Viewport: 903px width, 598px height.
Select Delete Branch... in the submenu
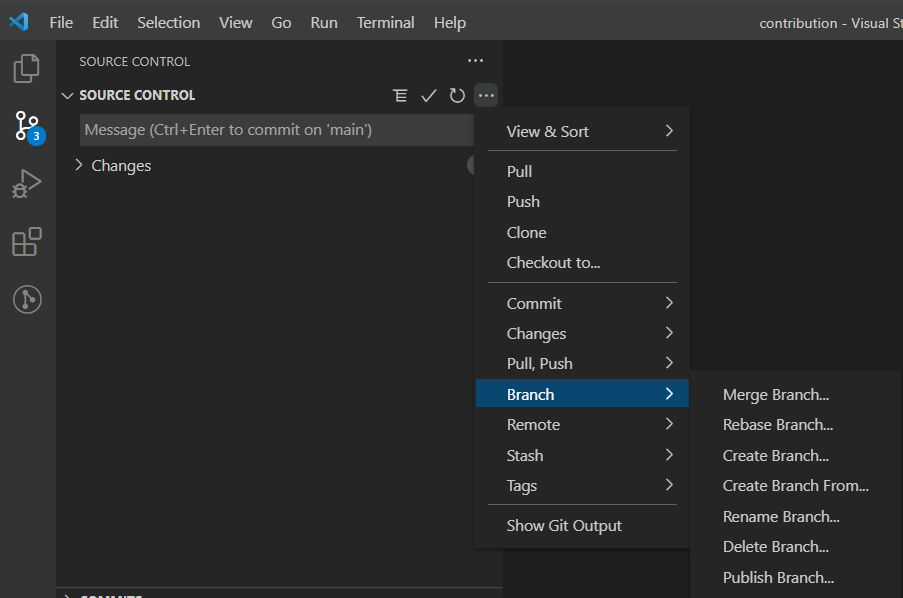pos(795,547)
